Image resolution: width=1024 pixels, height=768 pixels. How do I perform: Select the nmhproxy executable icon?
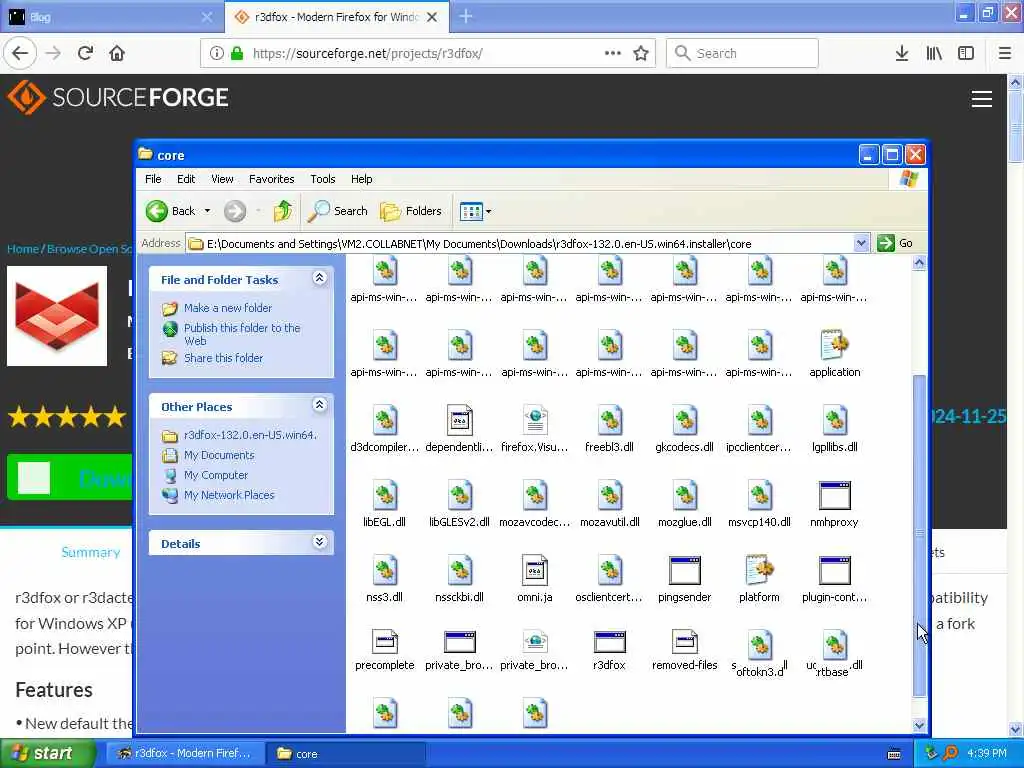tap(834, 496)
